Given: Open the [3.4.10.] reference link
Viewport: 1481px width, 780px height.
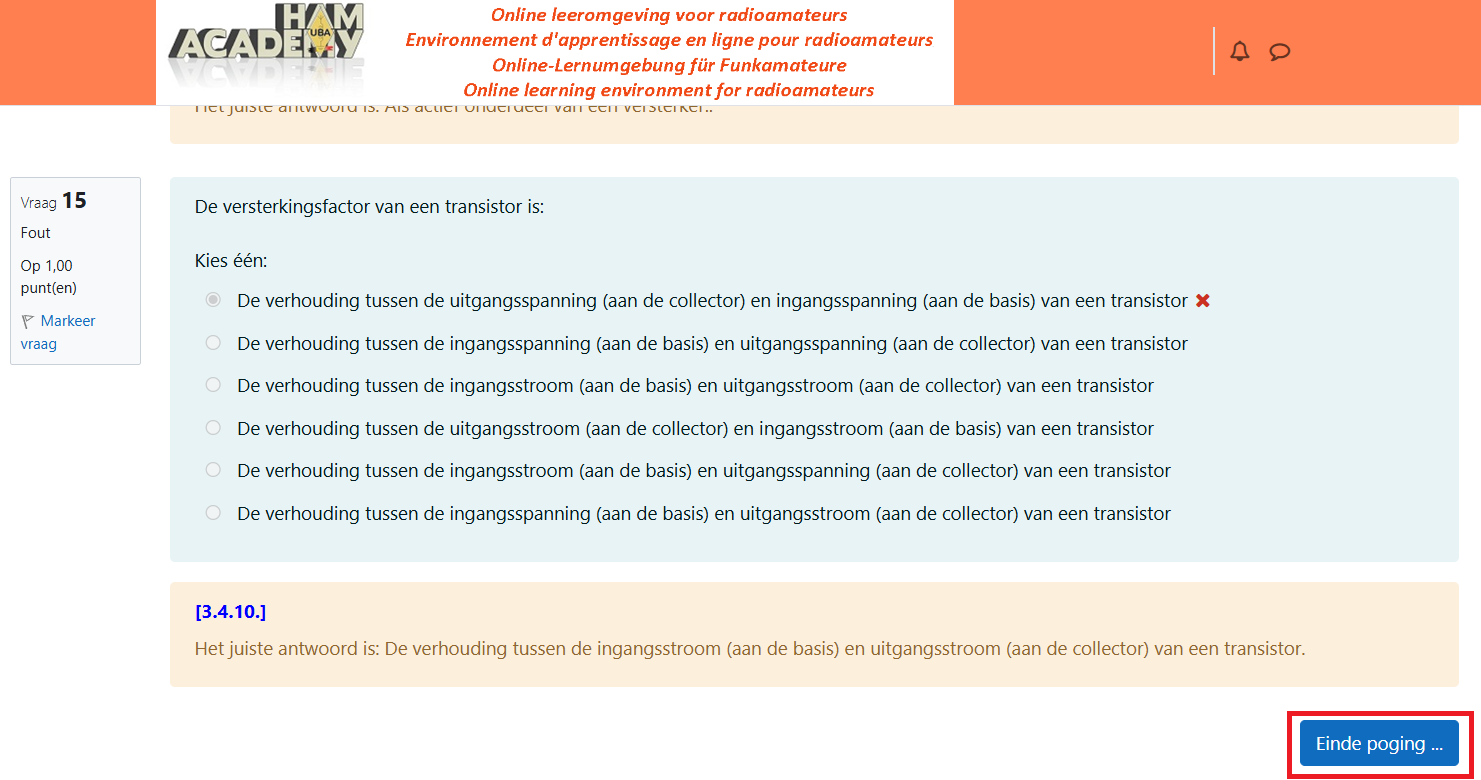Looking at the screenshot, I should click(x=231, y=611).
